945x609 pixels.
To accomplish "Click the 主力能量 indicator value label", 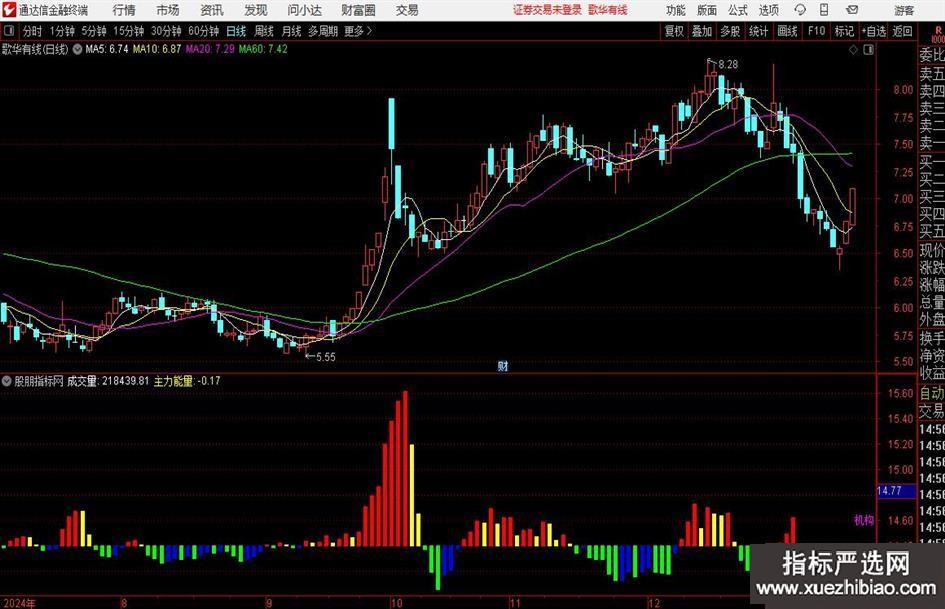I will point(187,381).
